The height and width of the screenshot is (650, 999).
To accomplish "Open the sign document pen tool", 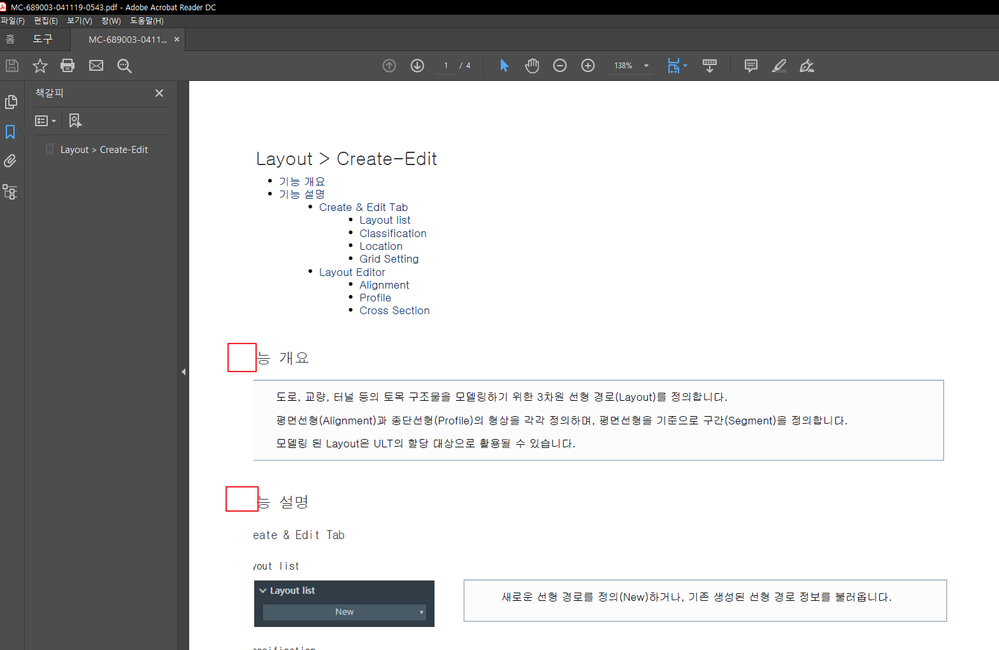I will click(x=807, y=66).
